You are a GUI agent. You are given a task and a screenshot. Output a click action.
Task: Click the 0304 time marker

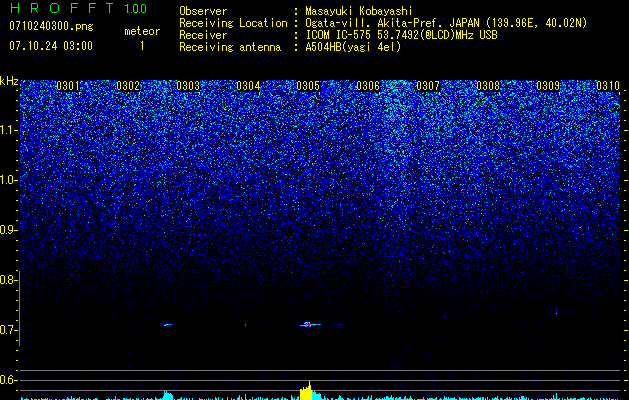pos(248,86)
